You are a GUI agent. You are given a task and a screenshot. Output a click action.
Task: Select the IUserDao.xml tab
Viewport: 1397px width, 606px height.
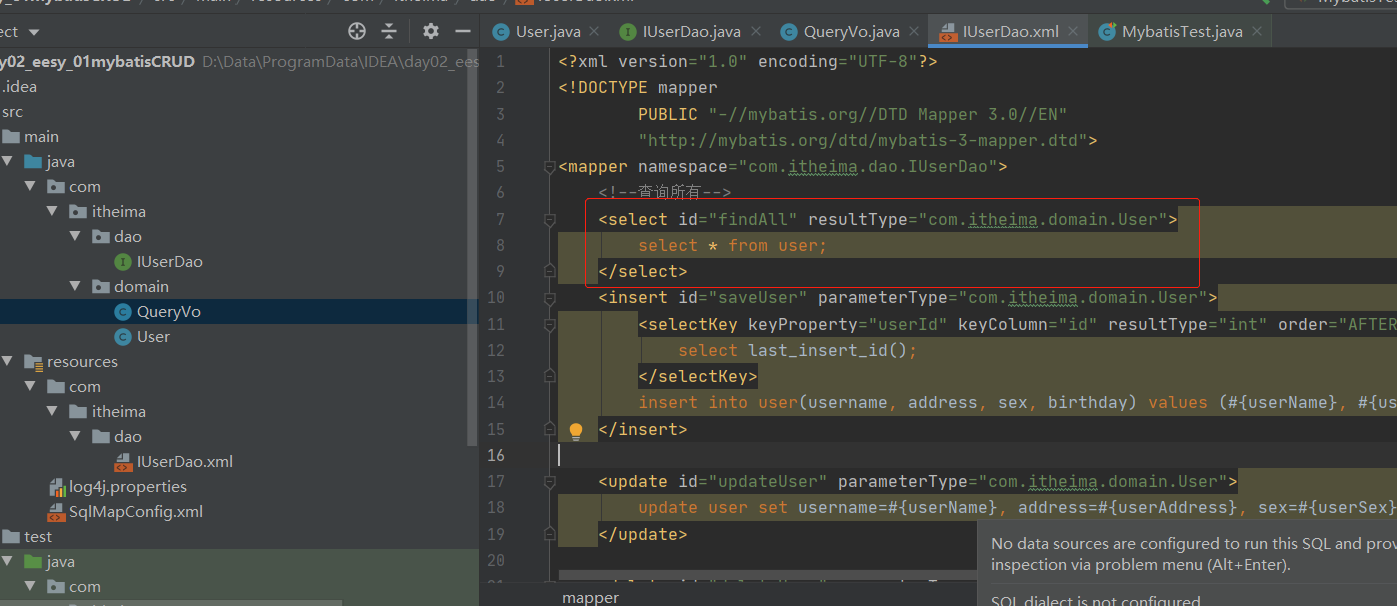coord(1009,32)
